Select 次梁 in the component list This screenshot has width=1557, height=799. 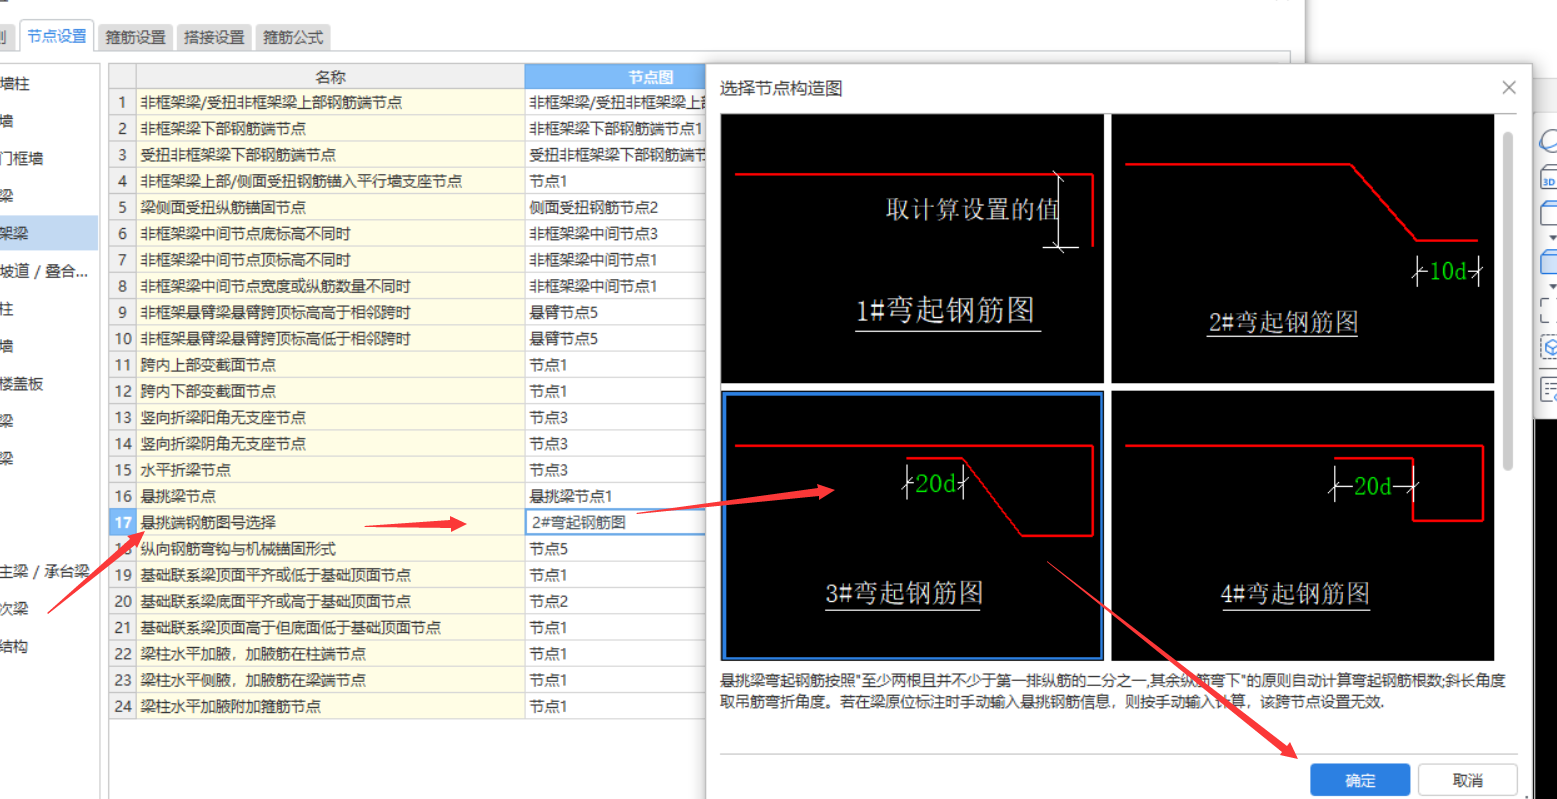(x=15, y=608)
